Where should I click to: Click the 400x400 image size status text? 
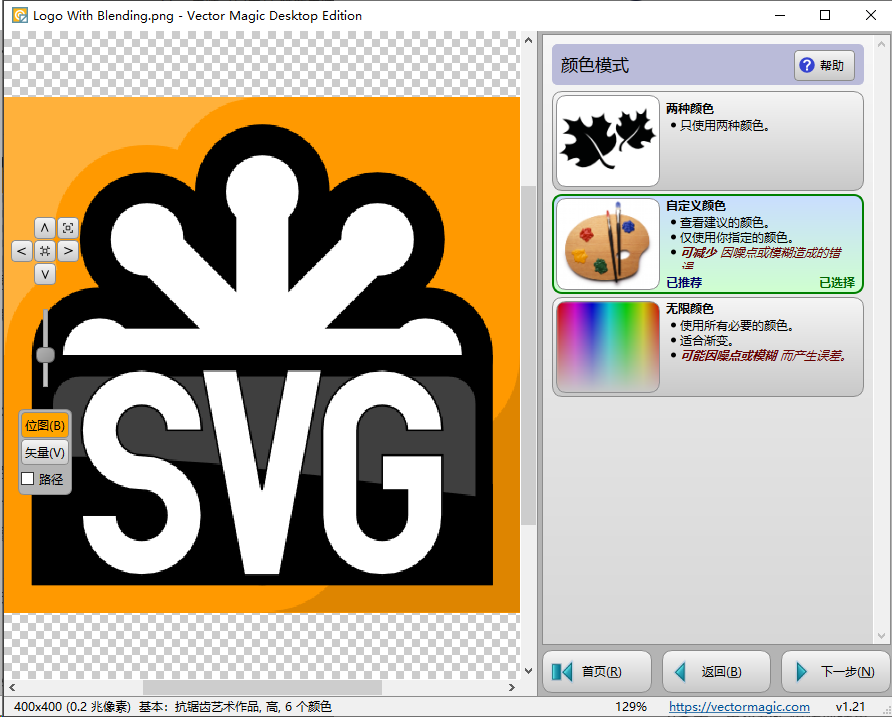click(72, 706)
